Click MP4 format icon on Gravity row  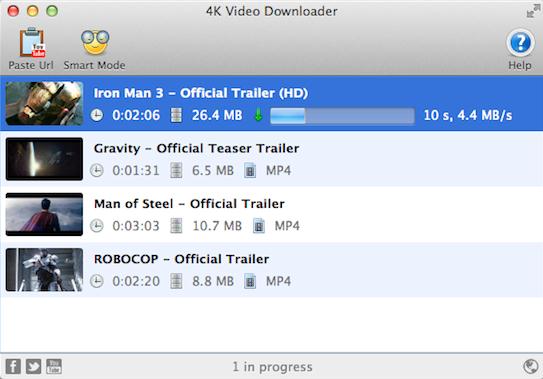click(250, 170)
